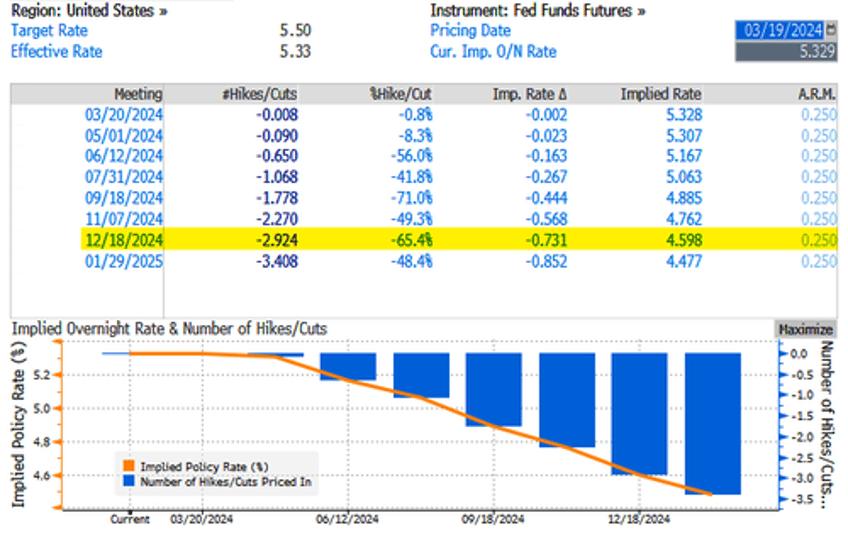Click the orange Implied Policy Rate legend swatch
The height and width of the screenshot is (537, 848).
129,466
